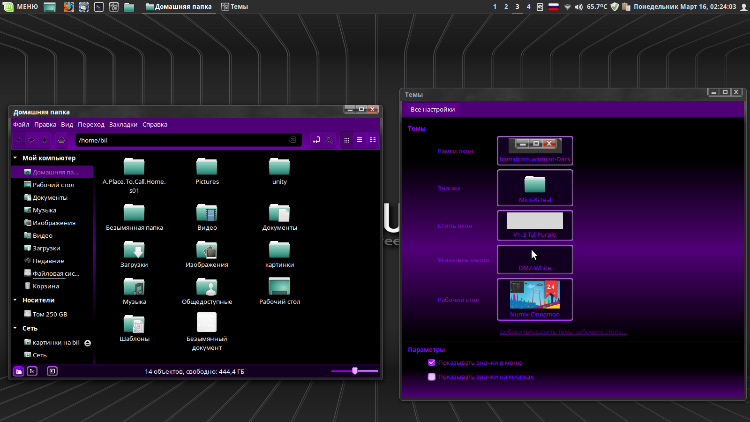Screen dimensions: 750x422
Task: Click the home folder toolbar icon
Action: [x=61, y=140]
